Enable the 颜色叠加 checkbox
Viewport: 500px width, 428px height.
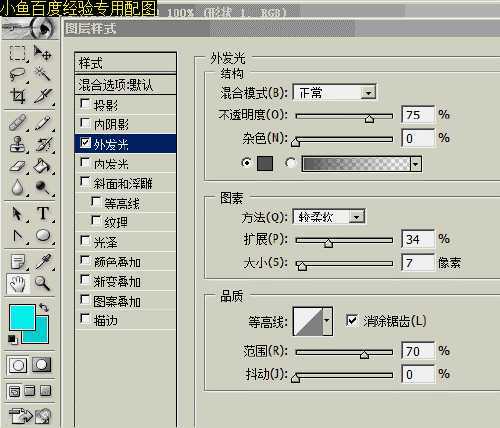(x=85, y=260)
